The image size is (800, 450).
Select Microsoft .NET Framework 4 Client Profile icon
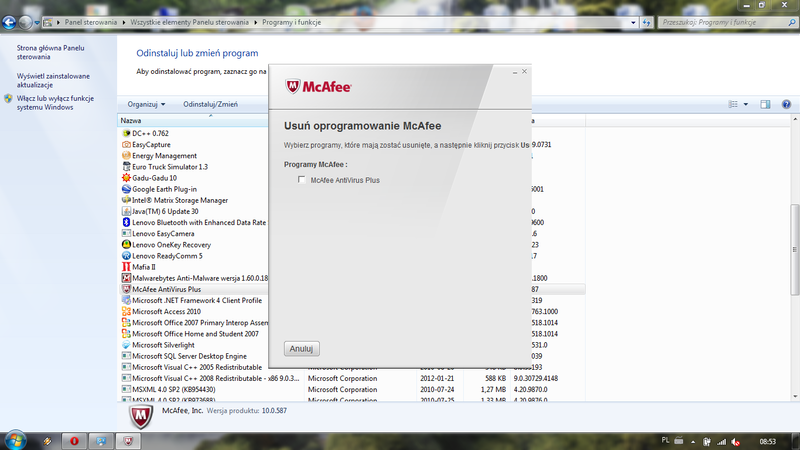(126, 300)
